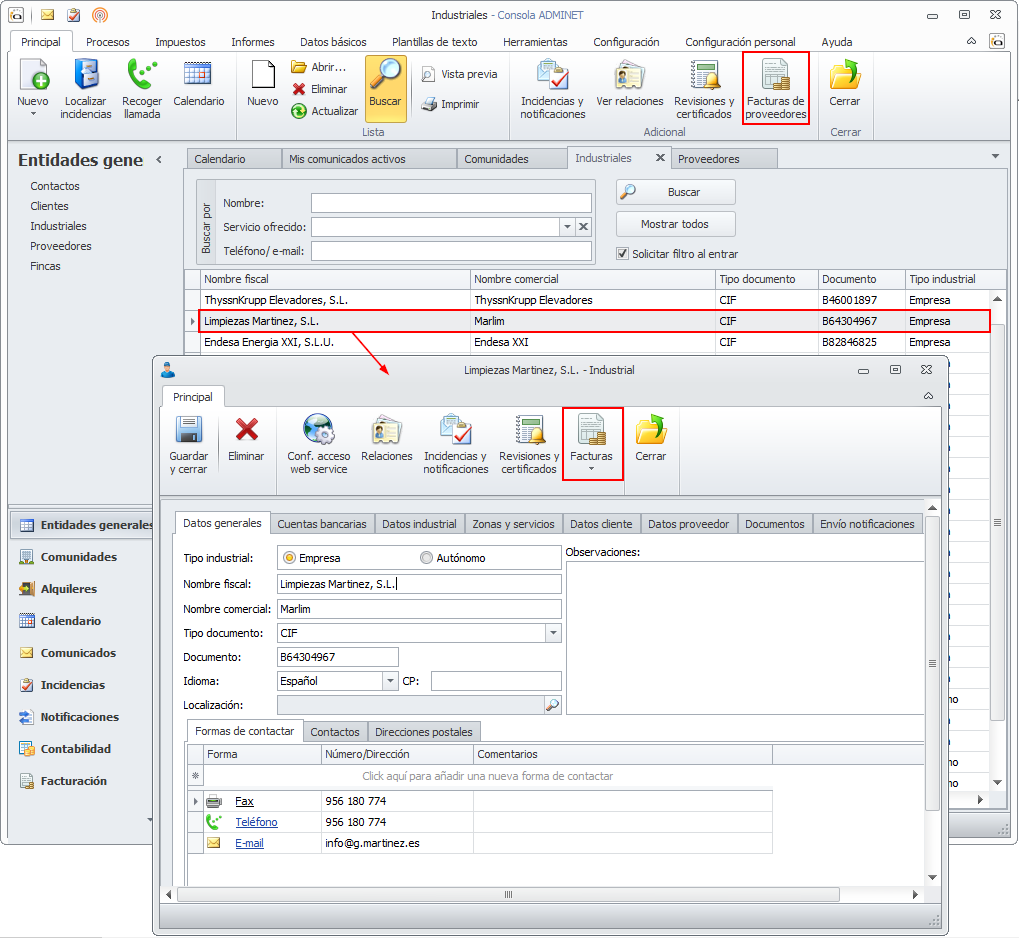Open Incidencias y notificaciones in main ribbon
Screen dimensions: 1019x938
552,89
